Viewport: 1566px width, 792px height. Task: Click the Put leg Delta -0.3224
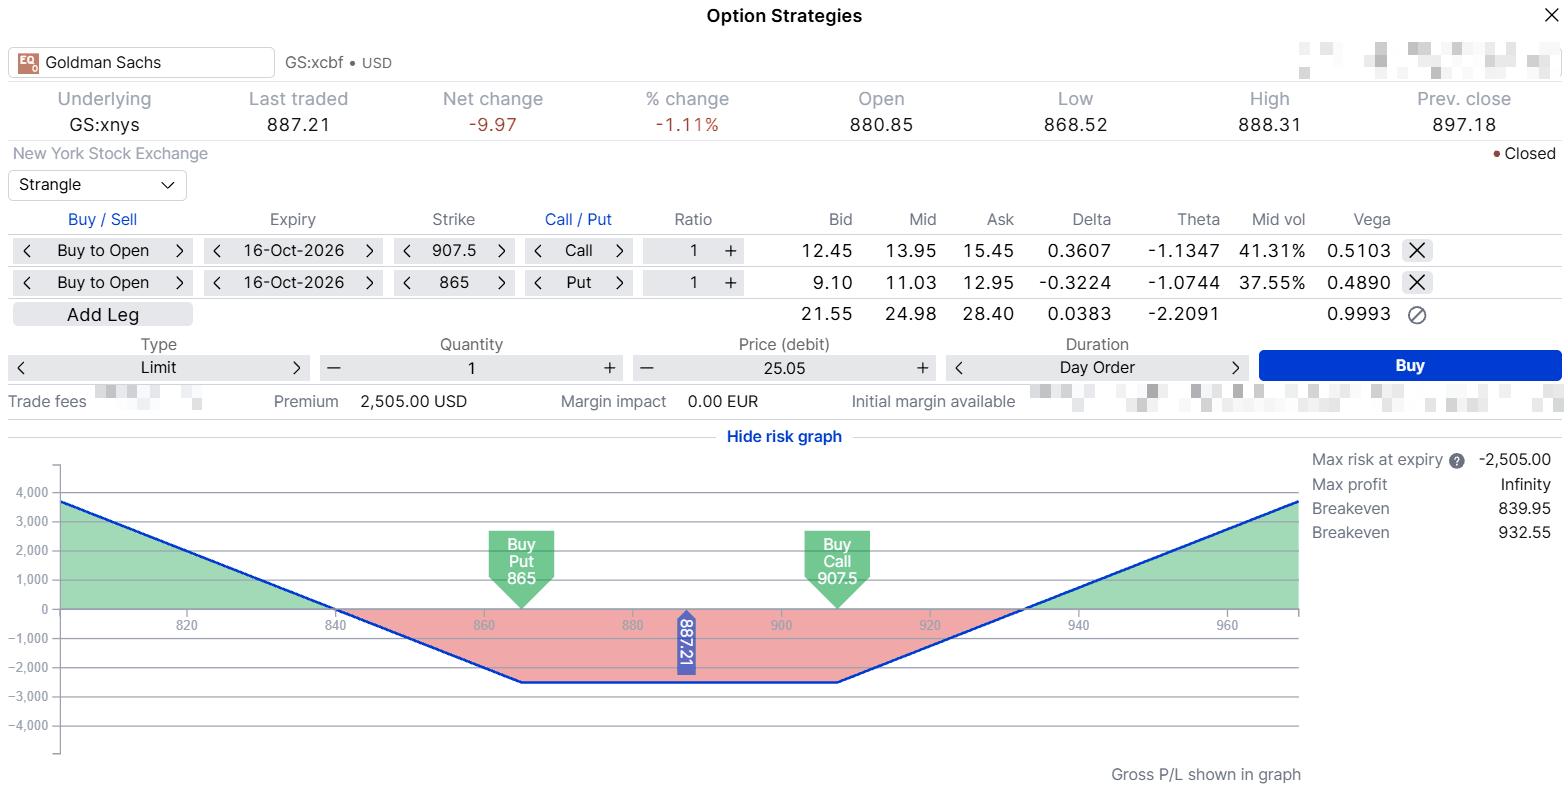click(1075, 283)
